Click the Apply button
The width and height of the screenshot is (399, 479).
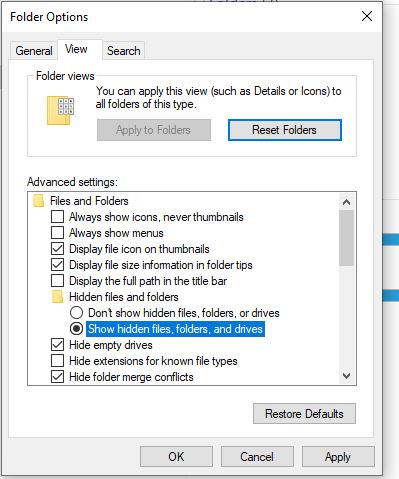point(338,457)
